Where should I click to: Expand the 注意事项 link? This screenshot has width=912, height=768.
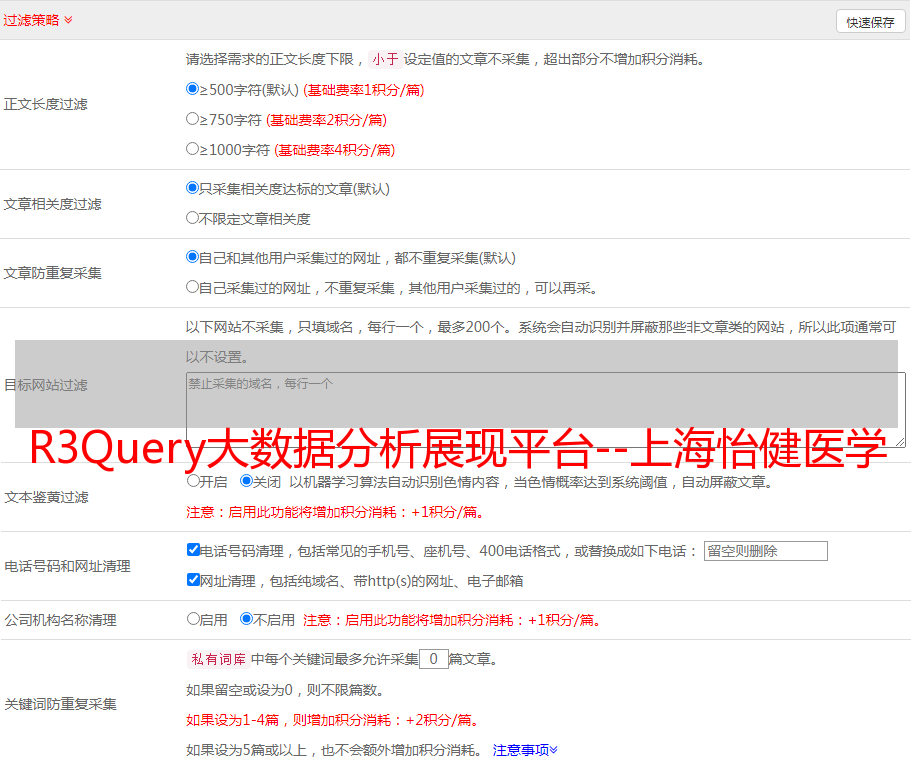point(525,750)
